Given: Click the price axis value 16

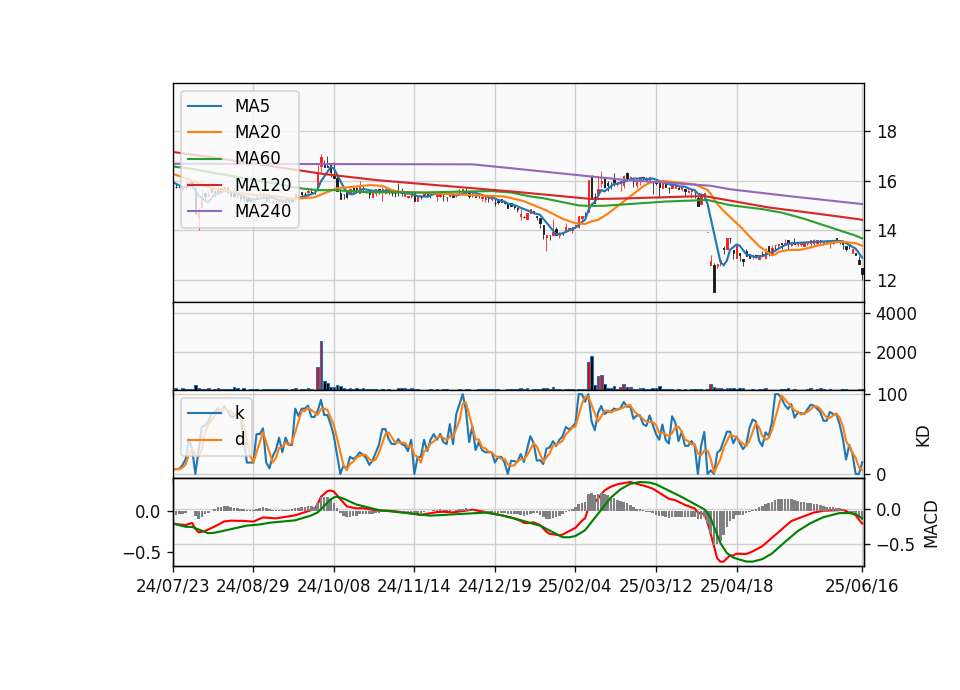Looking at the screenshot, I should tap(887, 182).
